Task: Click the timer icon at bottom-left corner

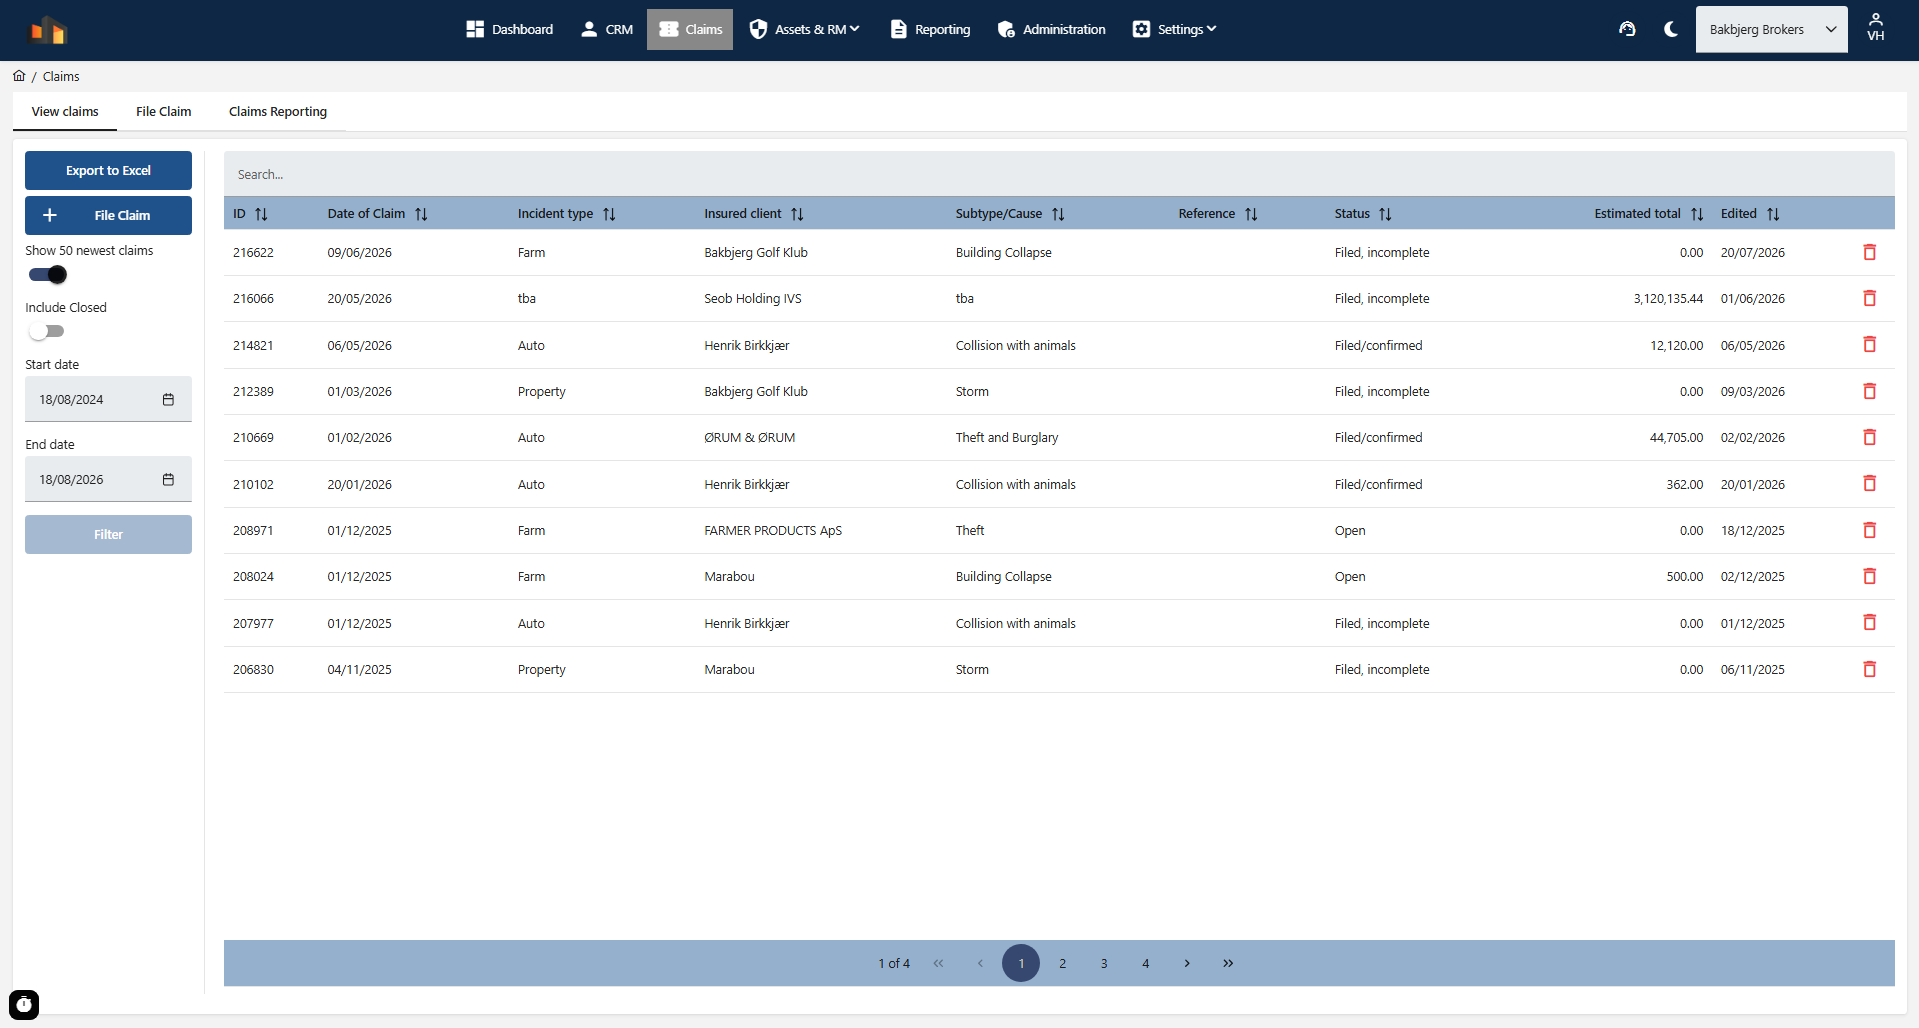Action: pyautogui.click(x=24, y=1004)
